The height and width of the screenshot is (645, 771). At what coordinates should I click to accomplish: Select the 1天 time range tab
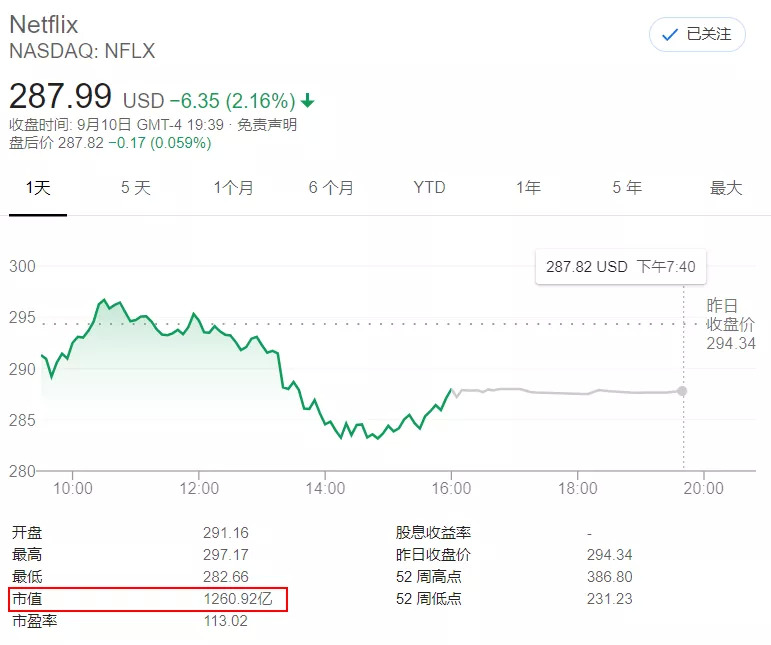38,188
